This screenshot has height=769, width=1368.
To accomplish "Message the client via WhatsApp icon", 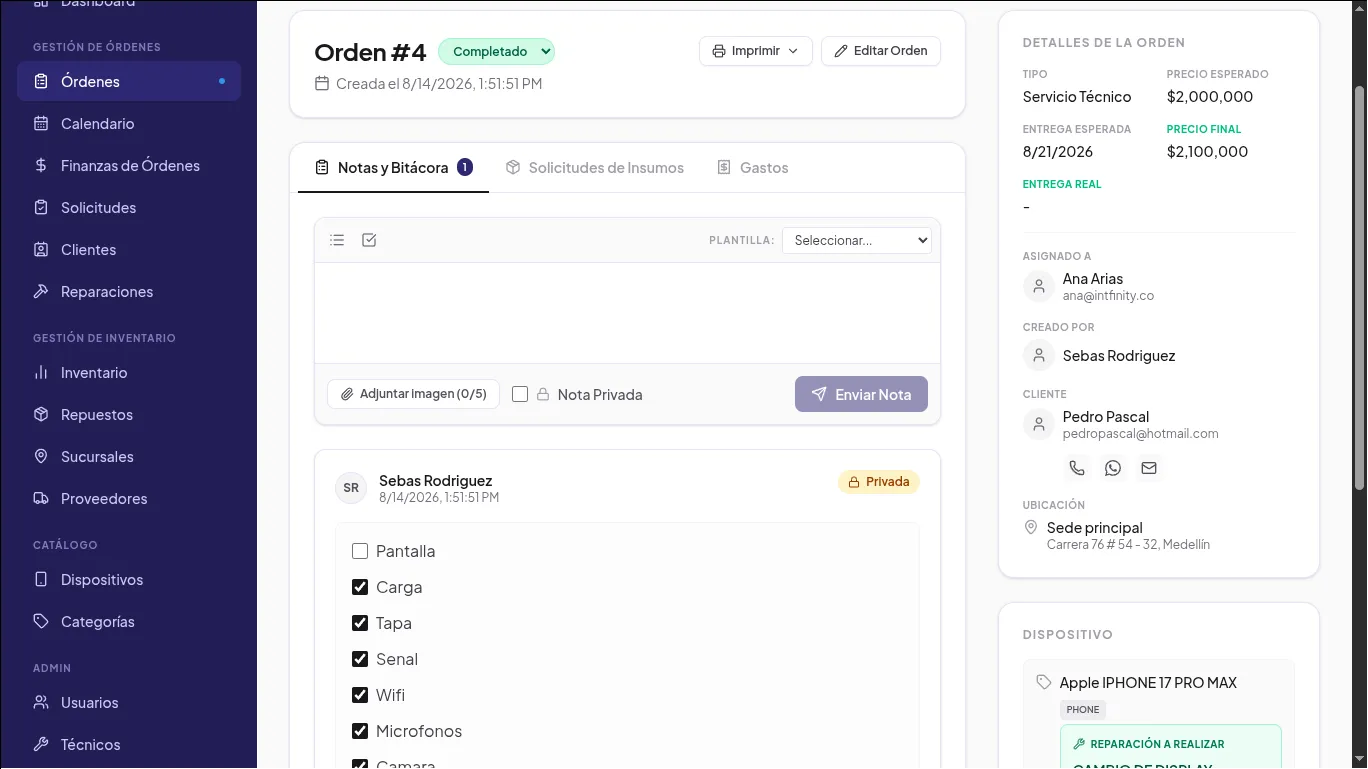I will point(1113,468).
